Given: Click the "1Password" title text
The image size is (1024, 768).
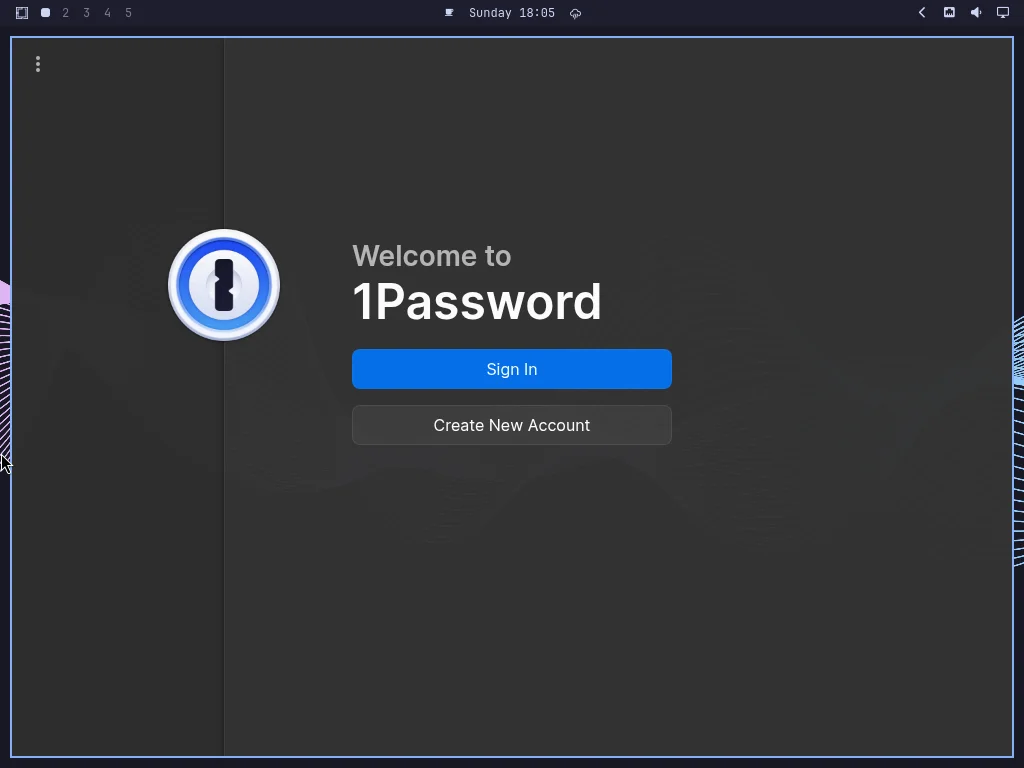Looking at the screenshot, I should (477, 302).
